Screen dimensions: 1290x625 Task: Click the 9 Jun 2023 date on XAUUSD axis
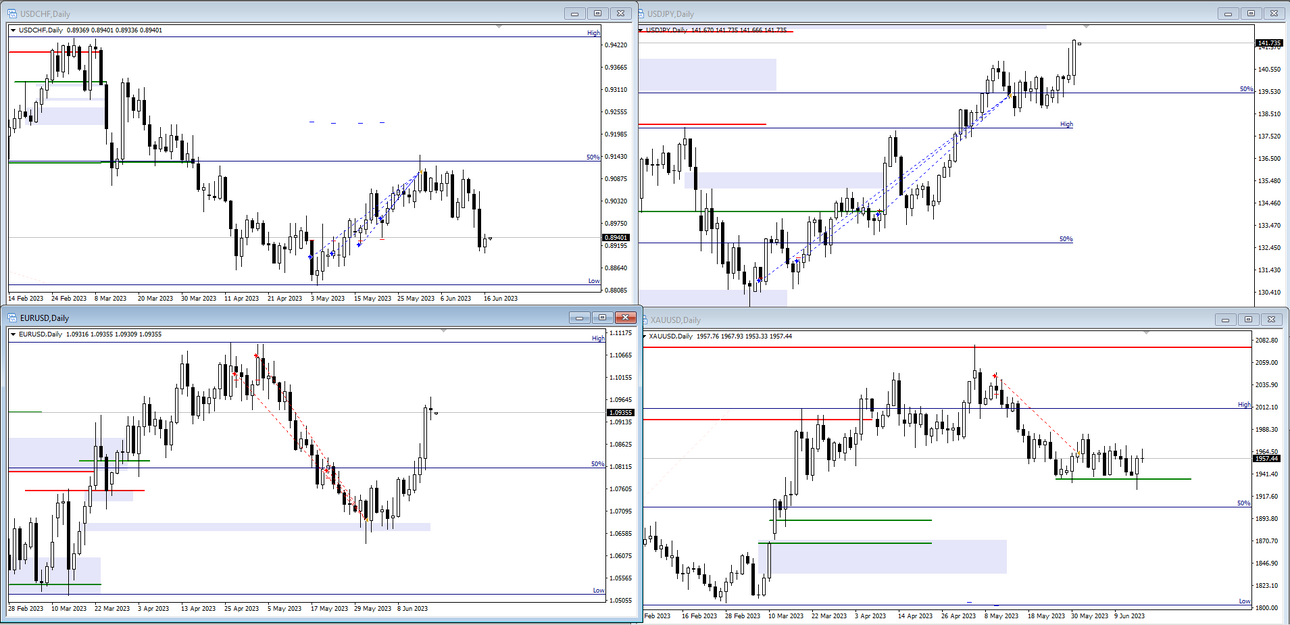pos(1130,617)
